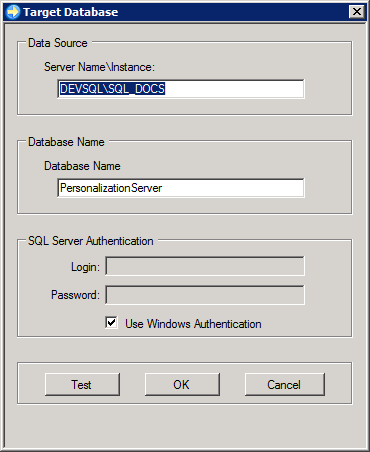Click the 'Target Database' title text

[70, 12]
